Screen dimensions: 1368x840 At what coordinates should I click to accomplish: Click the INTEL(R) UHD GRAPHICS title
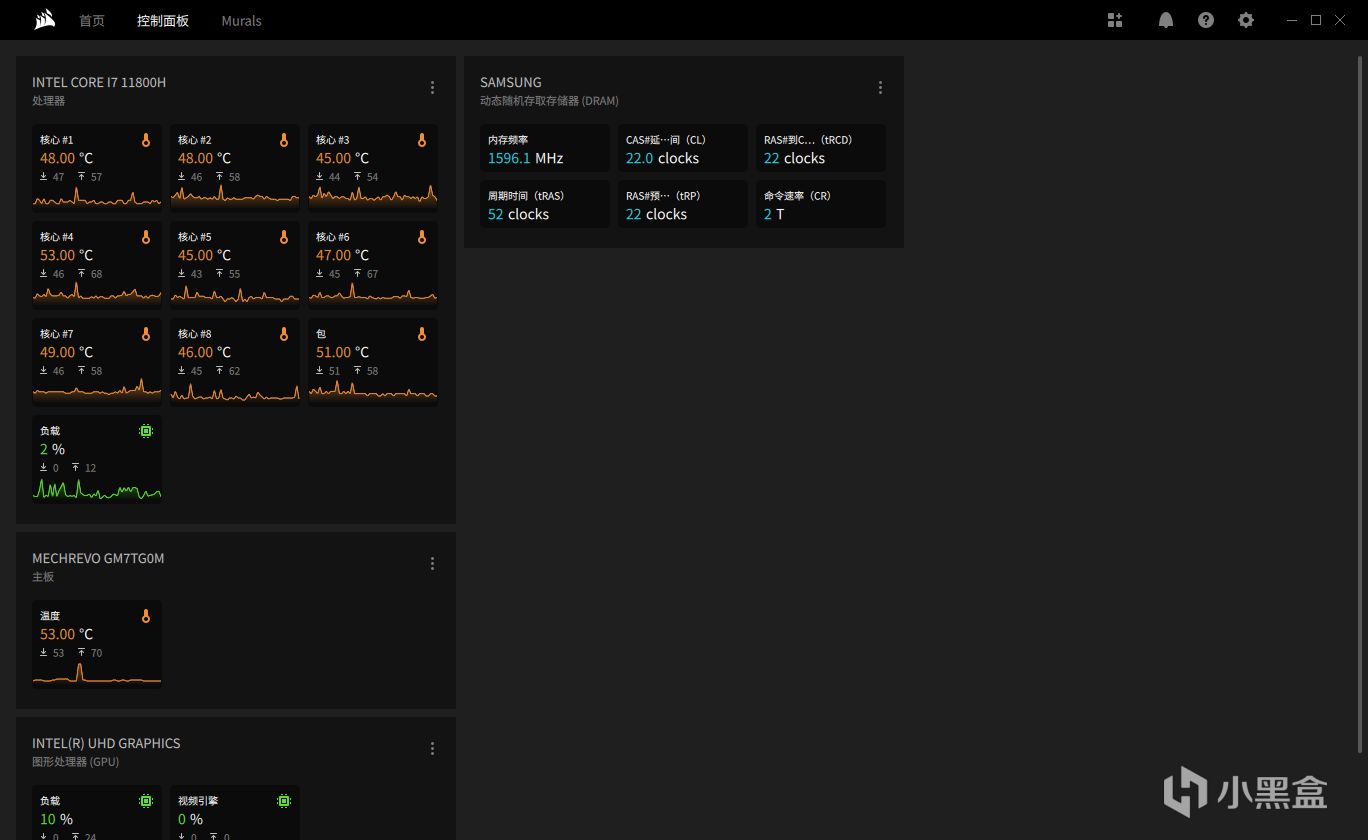pos(106,744)
